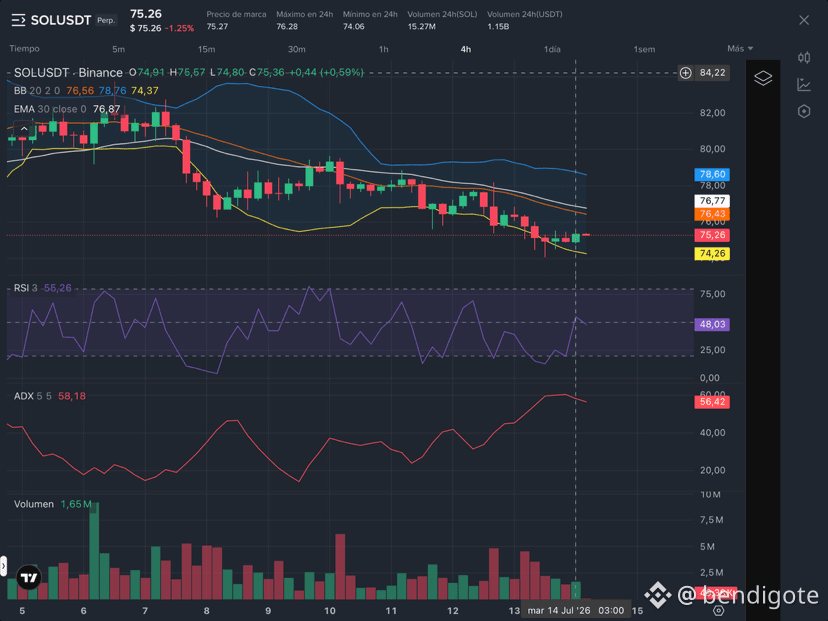Click the -1.25% price change
The height and width of the screenshot is (621, 828).
click(180, 29)
